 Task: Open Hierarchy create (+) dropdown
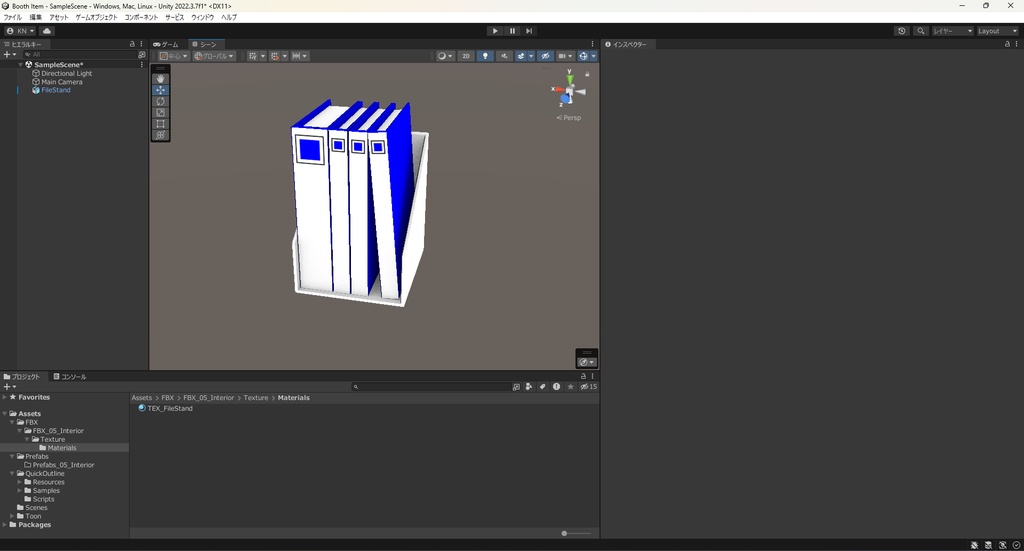tap(9, 55)
